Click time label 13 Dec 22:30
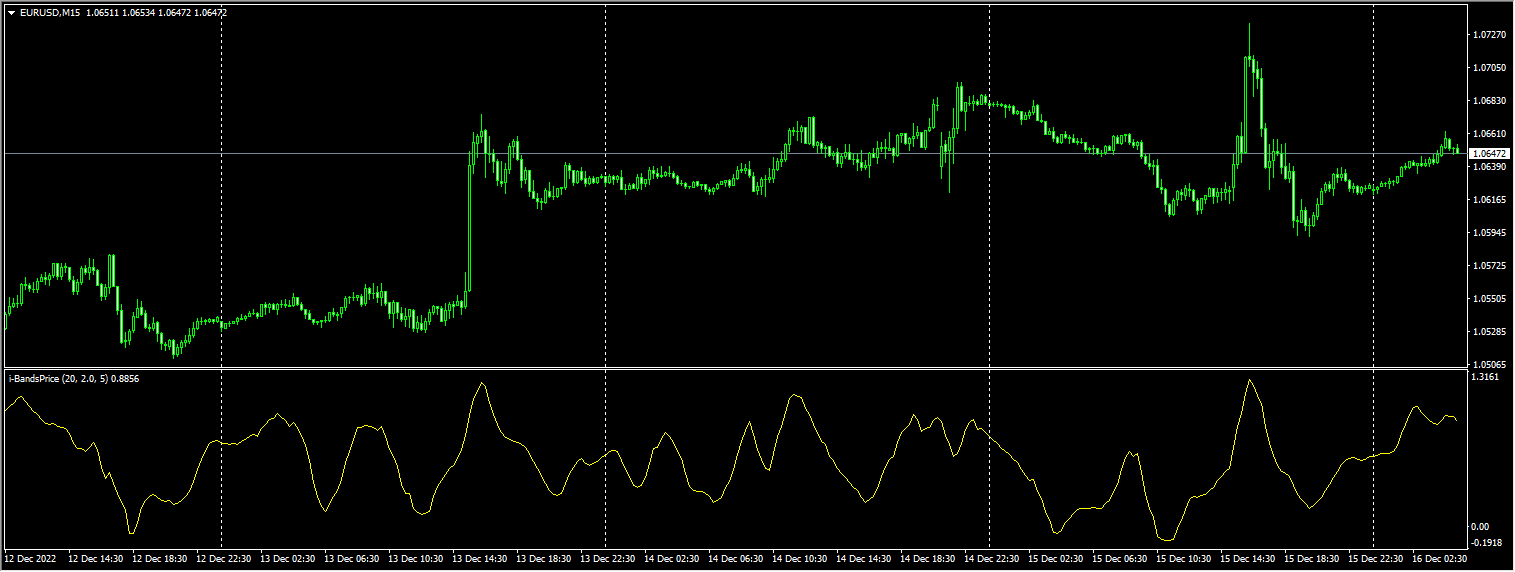This screenshot has height=572, width=1515. (x=606, y=558)
